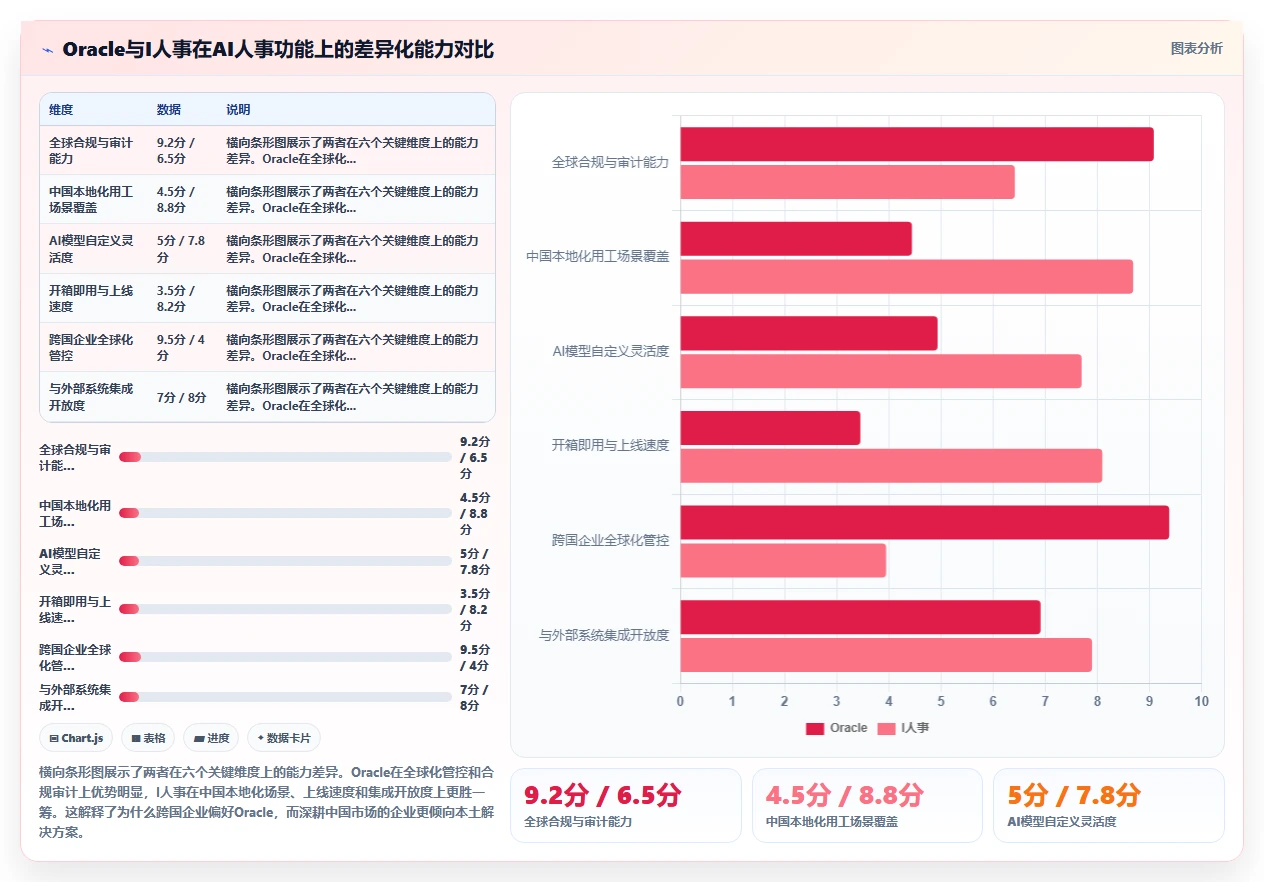Select the 表格 tag button

tap(148, 738)
